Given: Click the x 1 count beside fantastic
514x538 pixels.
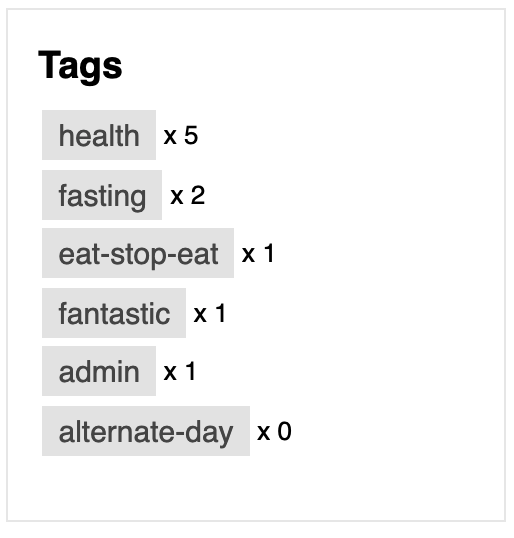Looking at the screenshot, I should pos(210,313).
